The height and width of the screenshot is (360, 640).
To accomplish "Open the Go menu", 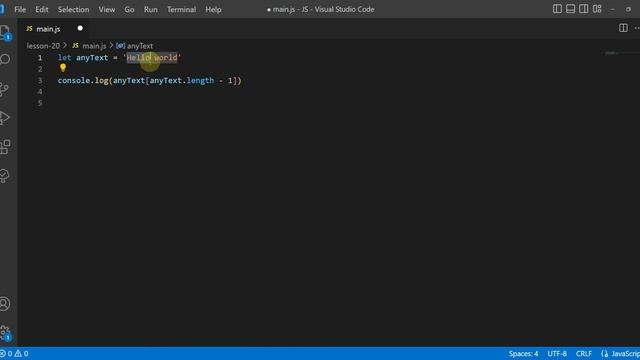I will (x=129, y=9).
